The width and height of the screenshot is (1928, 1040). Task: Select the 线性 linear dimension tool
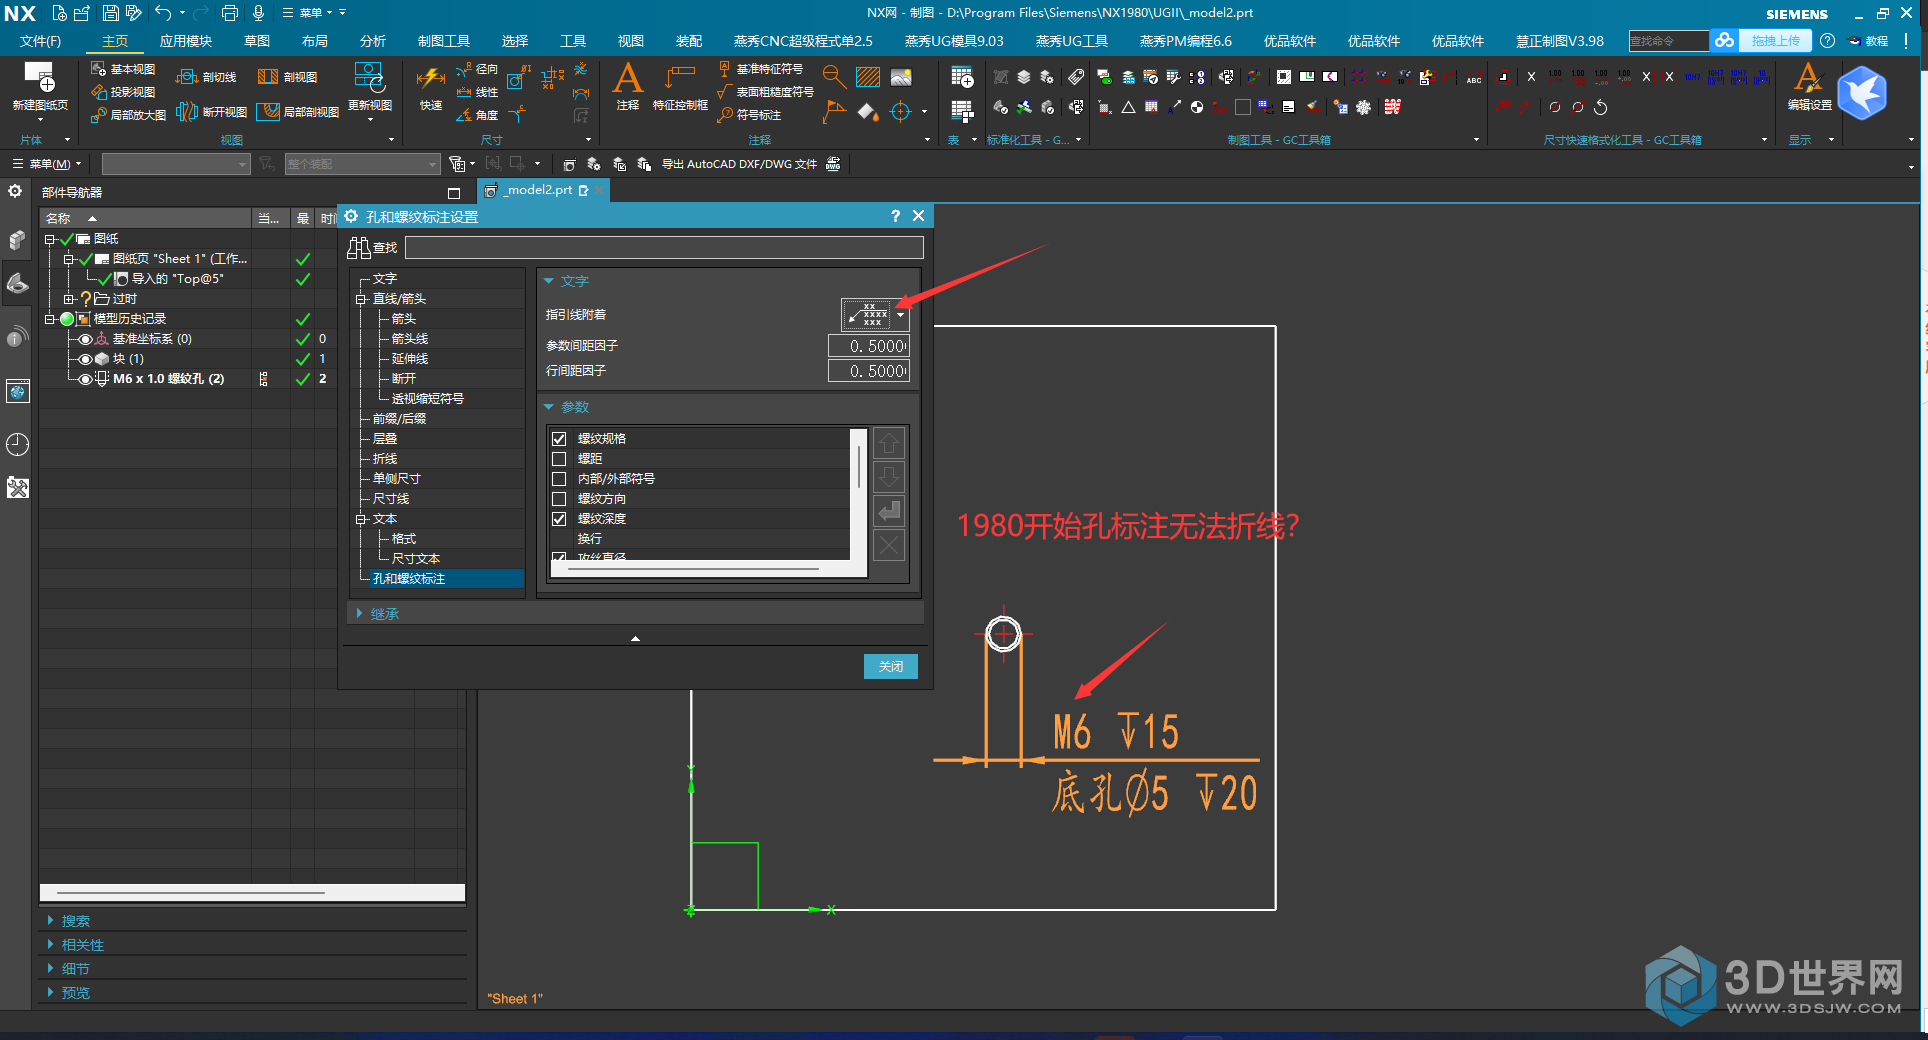[477, 92]
